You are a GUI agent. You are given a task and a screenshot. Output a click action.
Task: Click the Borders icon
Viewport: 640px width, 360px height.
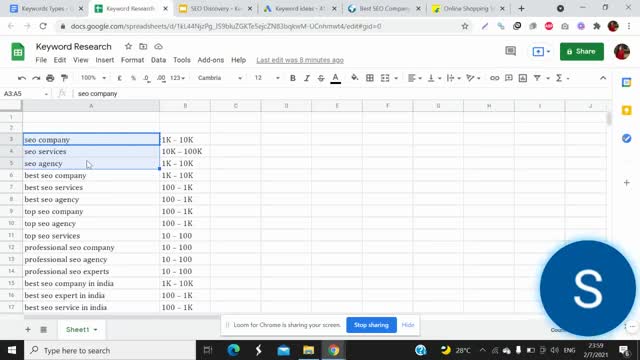point(370,78)
